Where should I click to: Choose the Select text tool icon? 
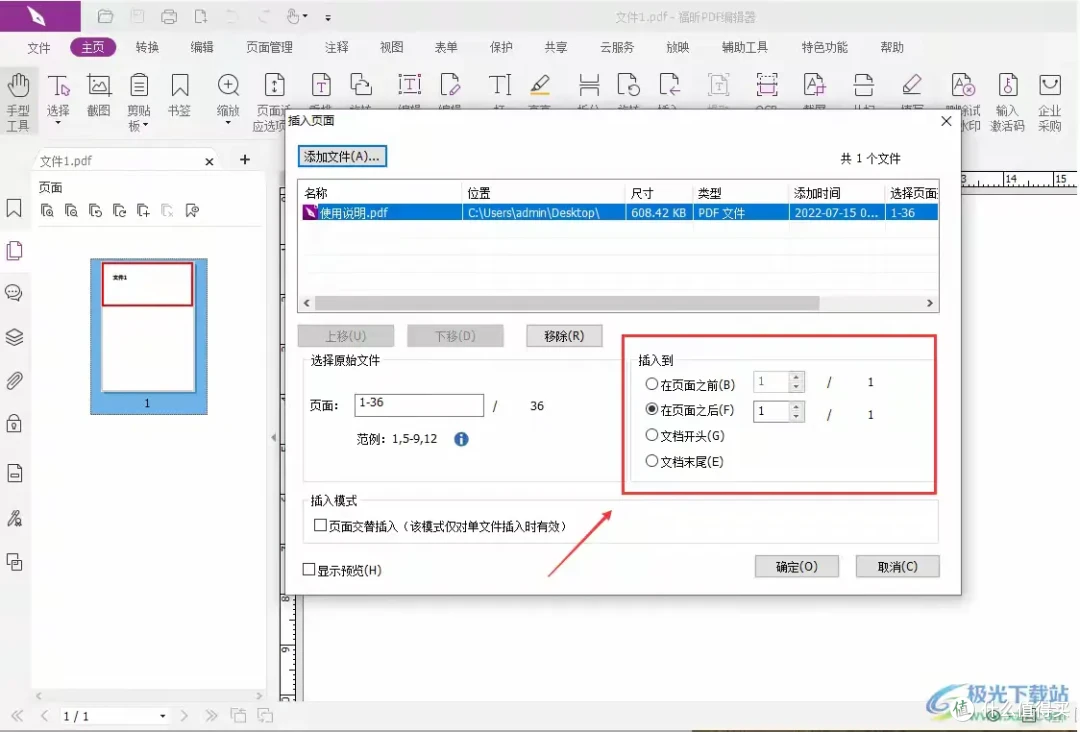point(59,86)
